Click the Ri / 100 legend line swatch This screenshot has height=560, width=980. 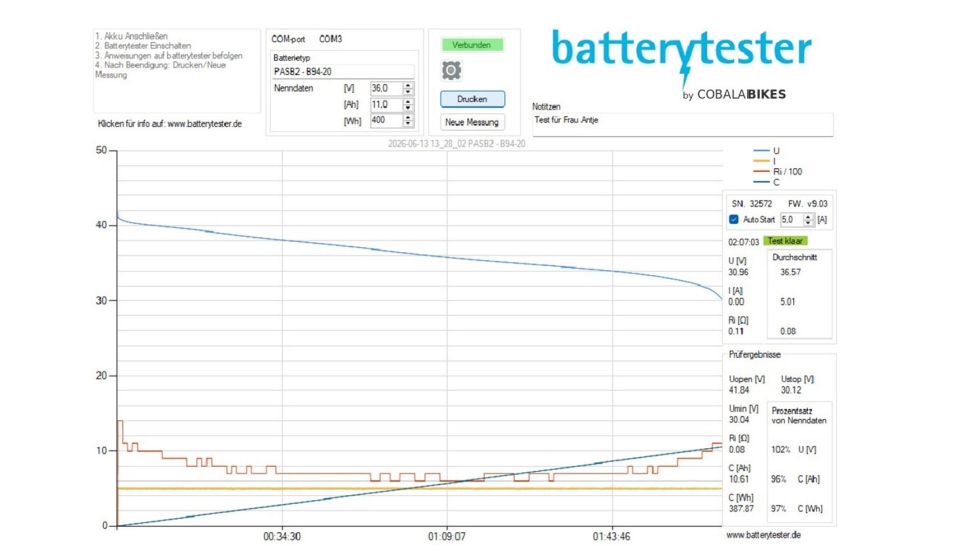[761, 171]
